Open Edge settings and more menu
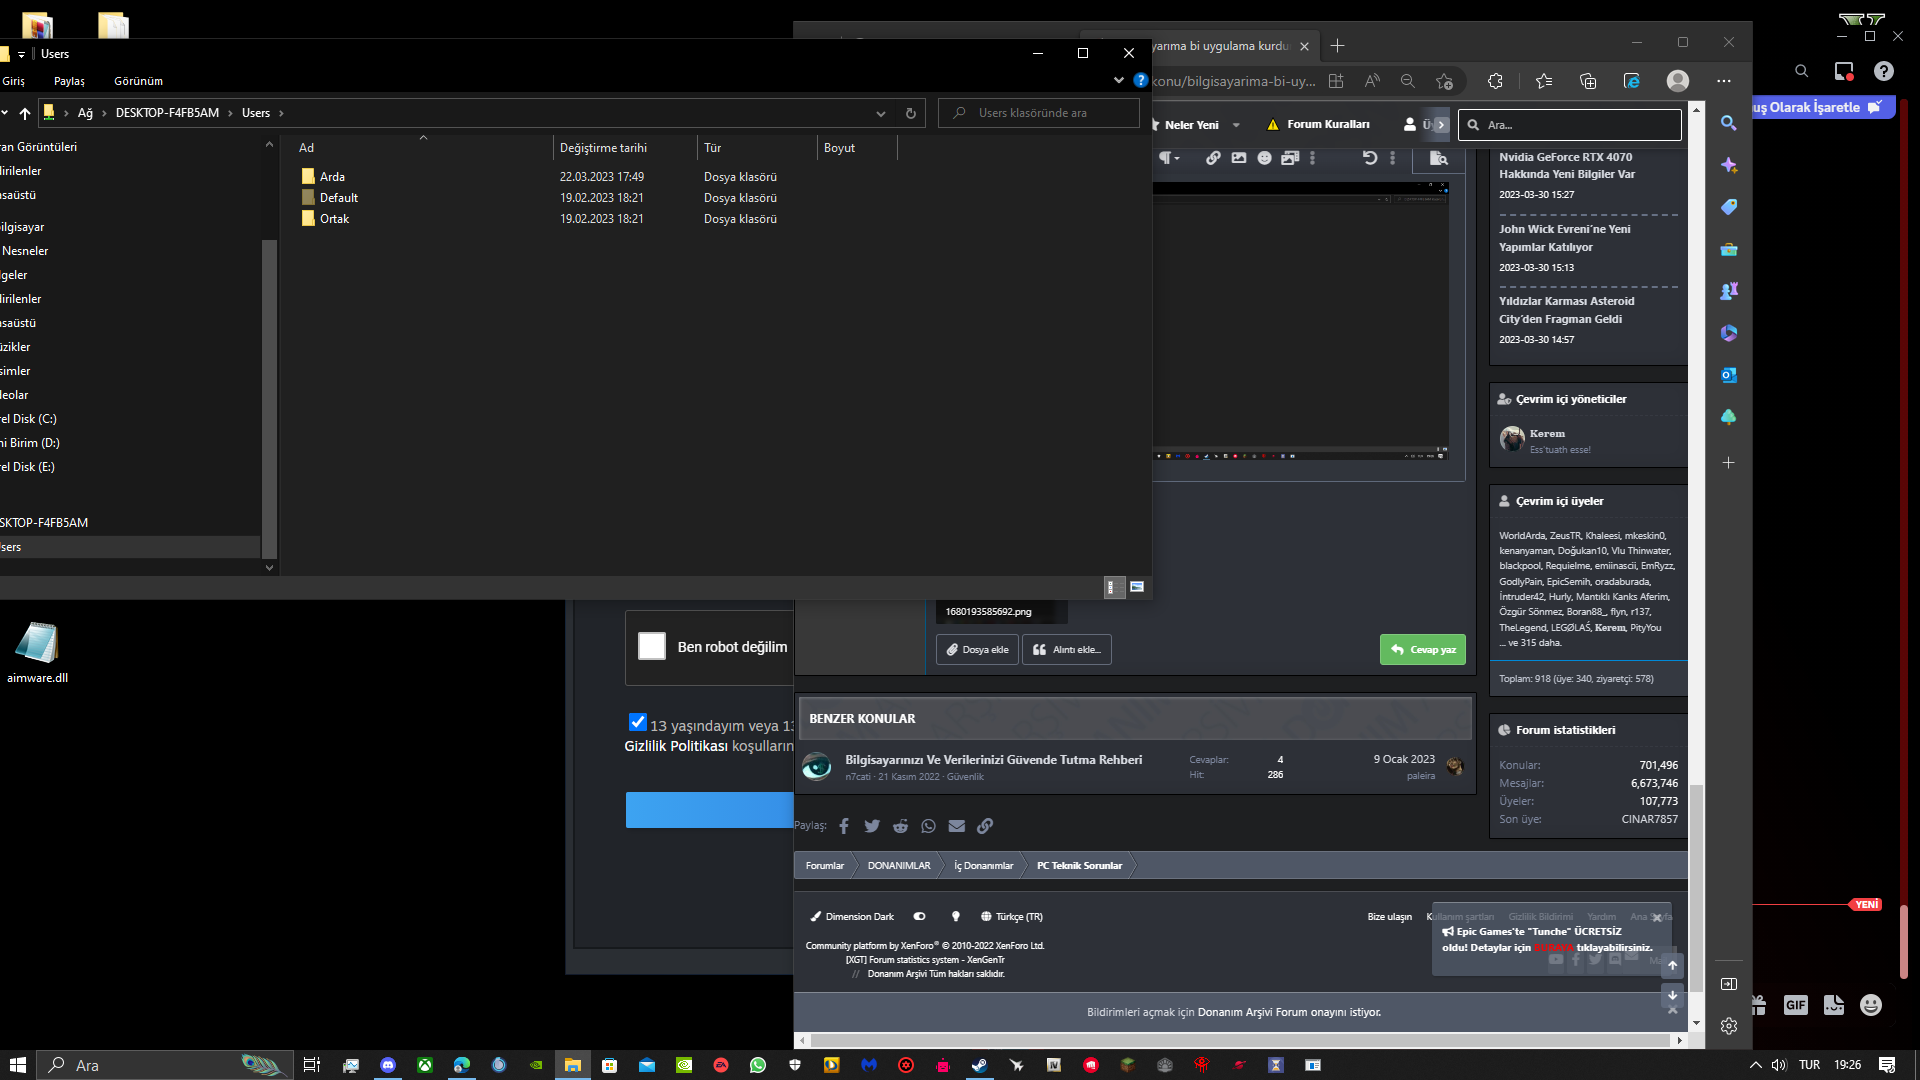Image resolution: width=1920 pixels, height=1080 pixels. (x=1724, y=81)
